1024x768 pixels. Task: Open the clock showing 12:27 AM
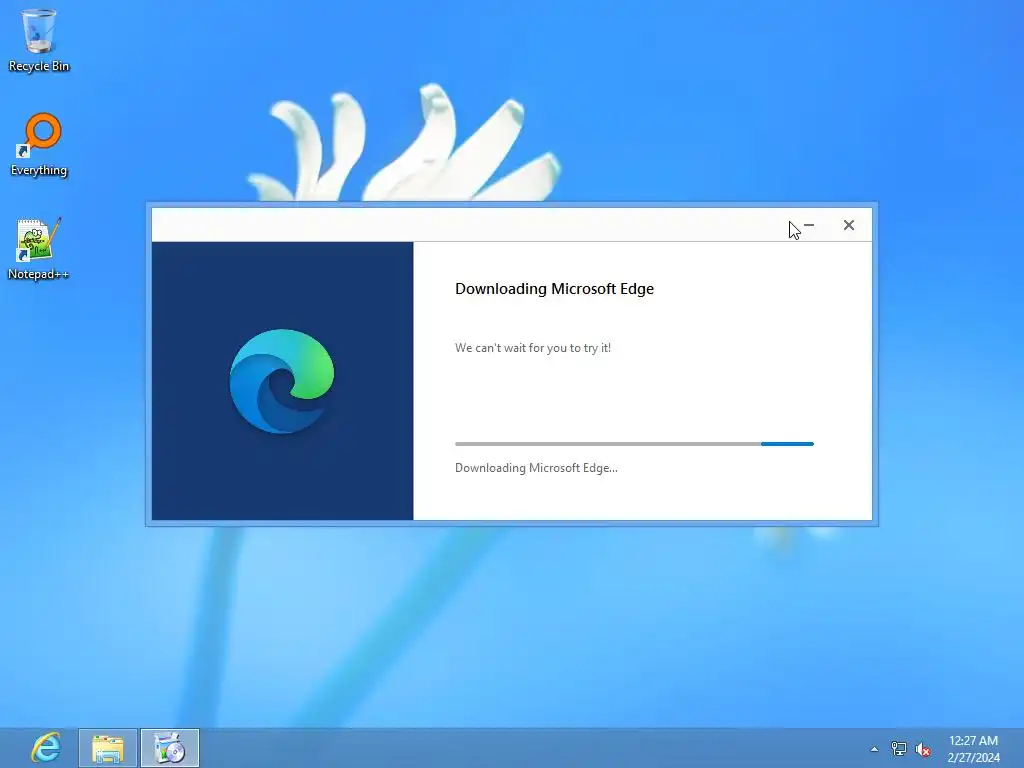[x=973, y=748]
